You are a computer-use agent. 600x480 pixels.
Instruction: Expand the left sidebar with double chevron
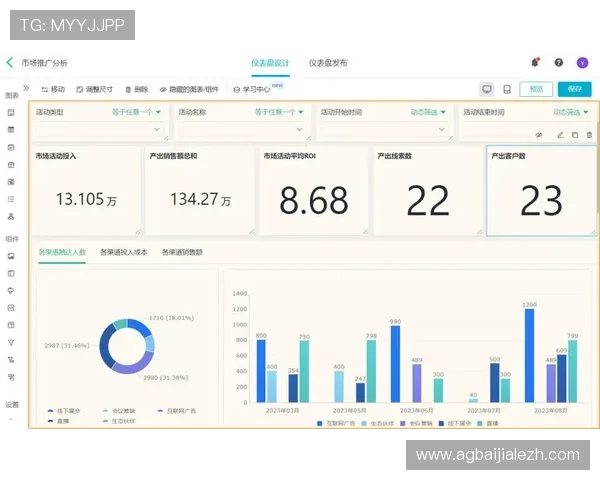26,88
